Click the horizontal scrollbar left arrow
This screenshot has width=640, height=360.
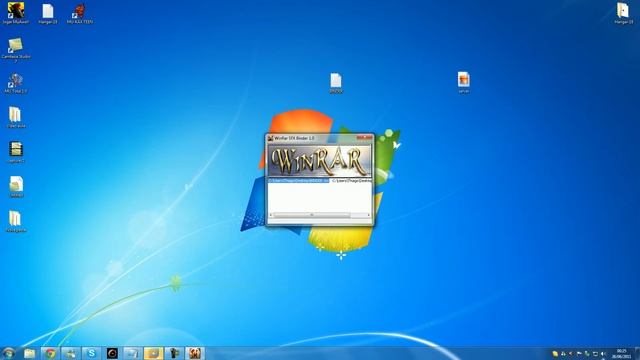(x=270, y=215)
